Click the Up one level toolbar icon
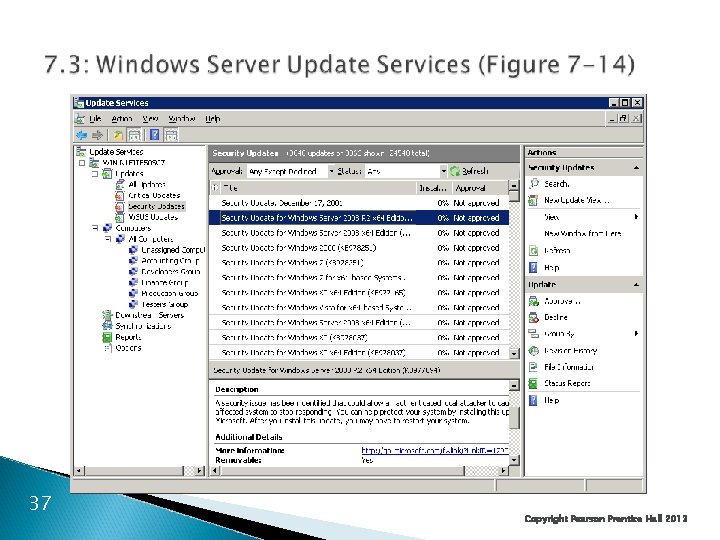 [x=118, y=135]
